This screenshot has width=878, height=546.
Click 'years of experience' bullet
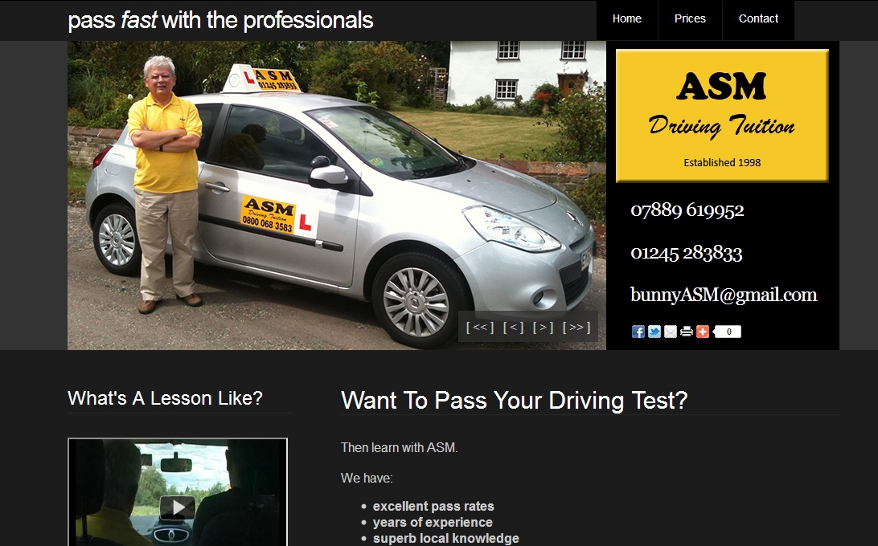433,522
